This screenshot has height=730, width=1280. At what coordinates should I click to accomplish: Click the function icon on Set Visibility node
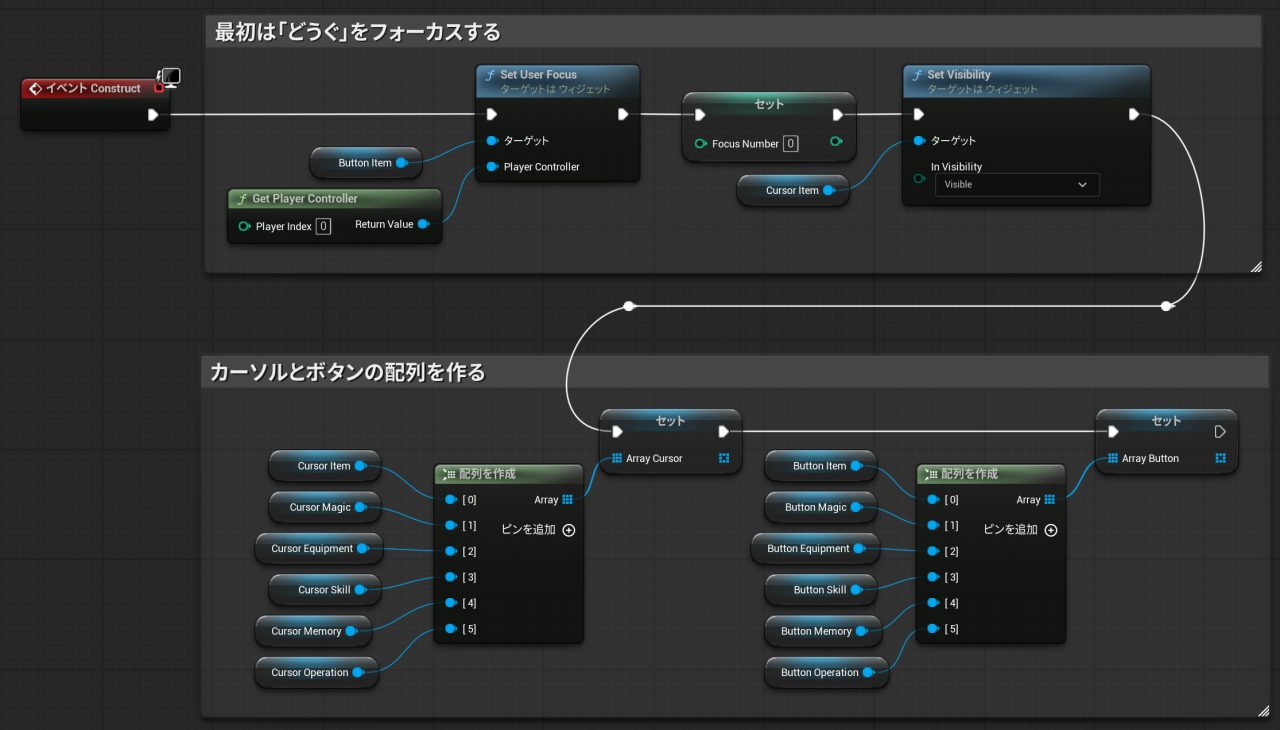coord(917,75)
